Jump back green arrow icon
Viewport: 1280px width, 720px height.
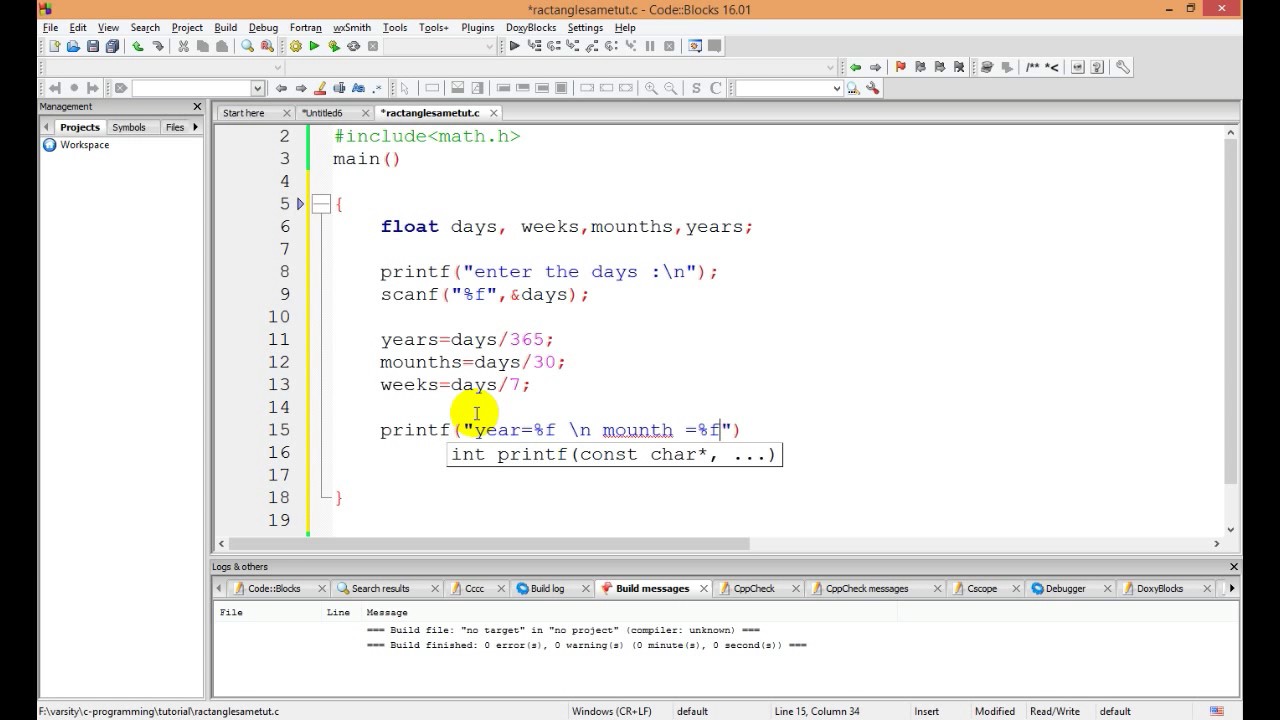point(855,67)
